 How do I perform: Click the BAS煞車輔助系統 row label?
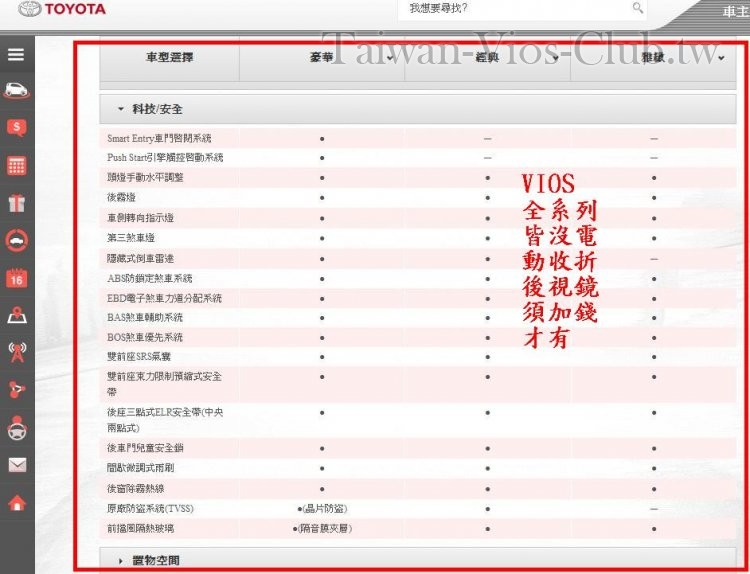(145, 317)
